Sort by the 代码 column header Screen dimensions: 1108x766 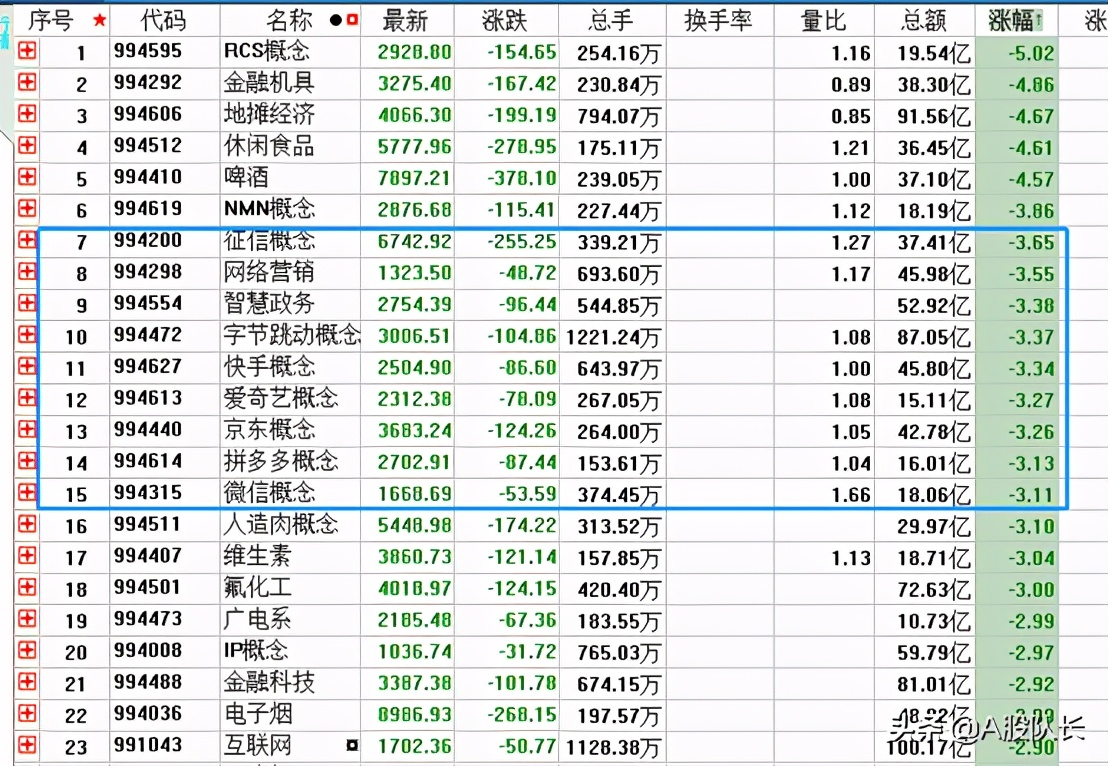click(163, 20)
